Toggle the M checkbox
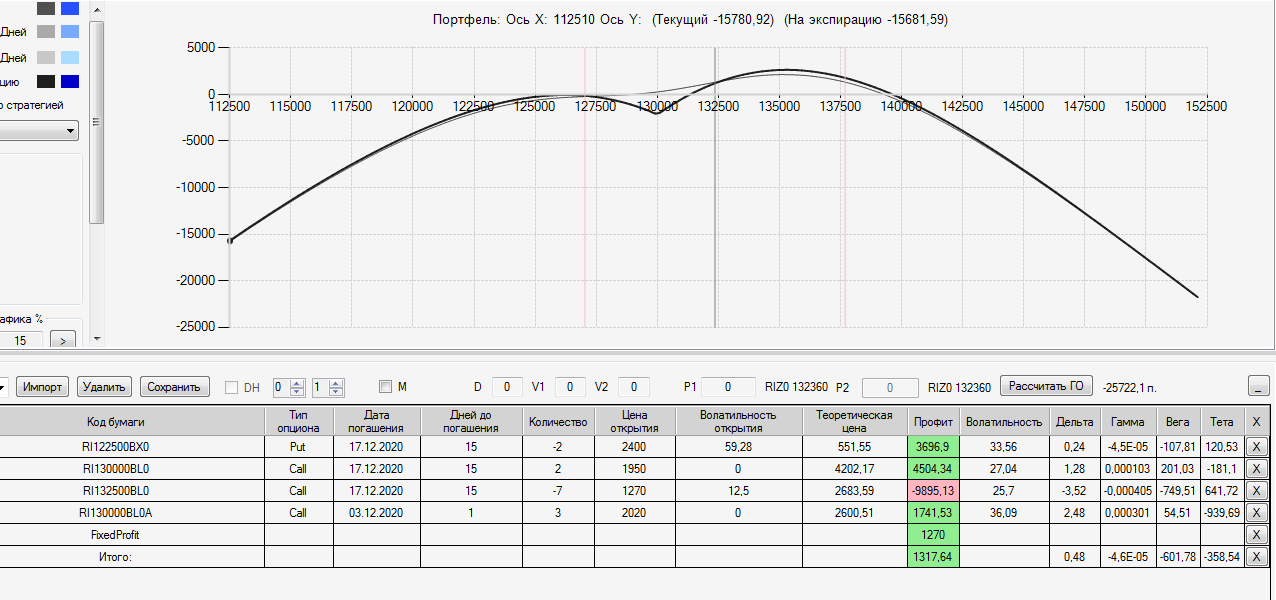The width and height of the screenshot is (1276, 600). (386, 387)
